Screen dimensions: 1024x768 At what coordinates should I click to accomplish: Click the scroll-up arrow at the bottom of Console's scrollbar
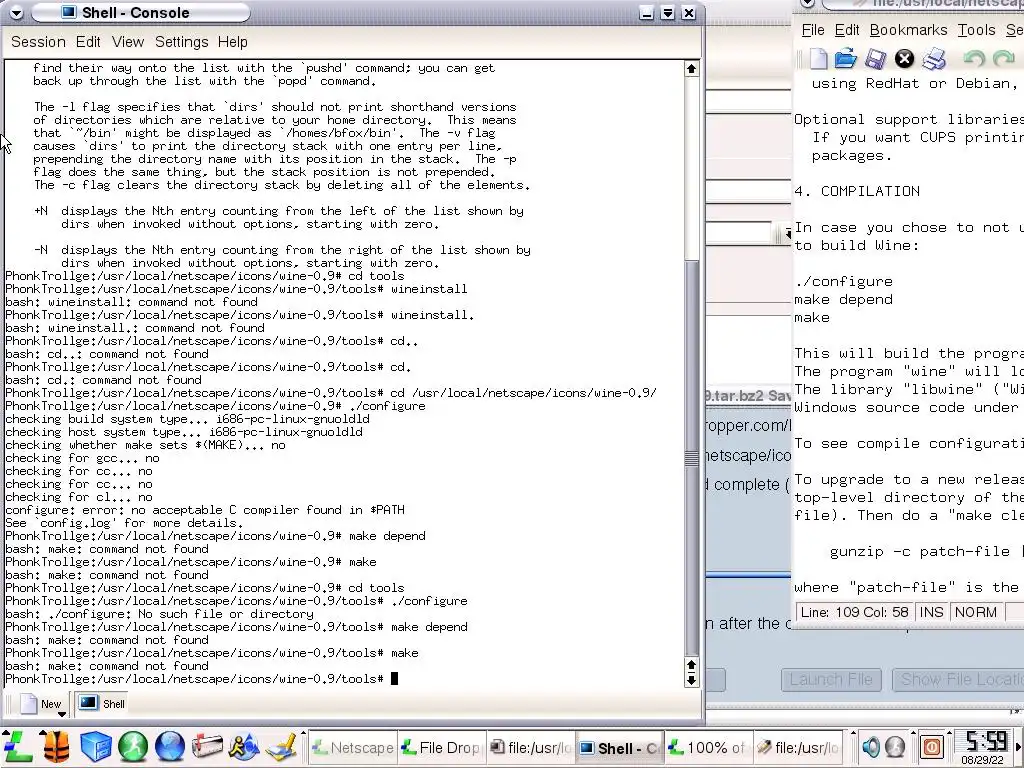(692, 665)
